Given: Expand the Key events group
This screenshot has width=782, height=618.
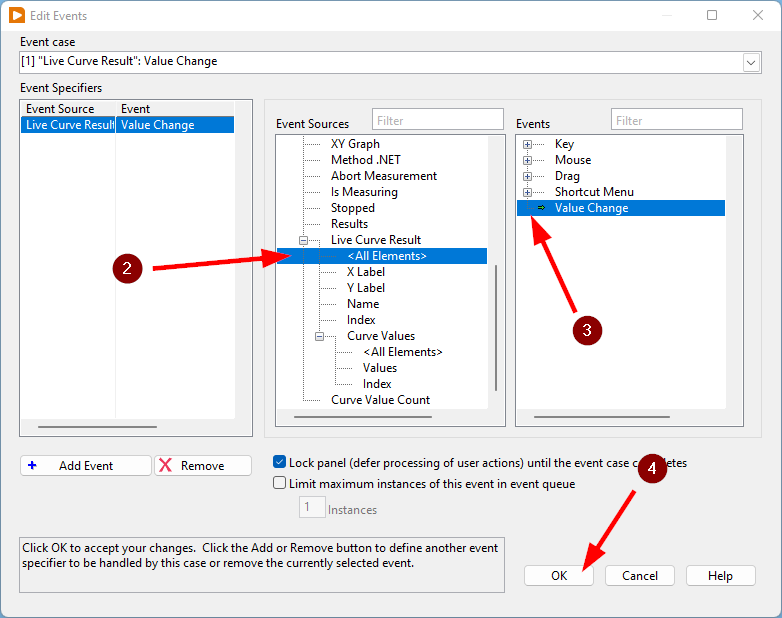Looking at the screenshot, I should 527,144.
